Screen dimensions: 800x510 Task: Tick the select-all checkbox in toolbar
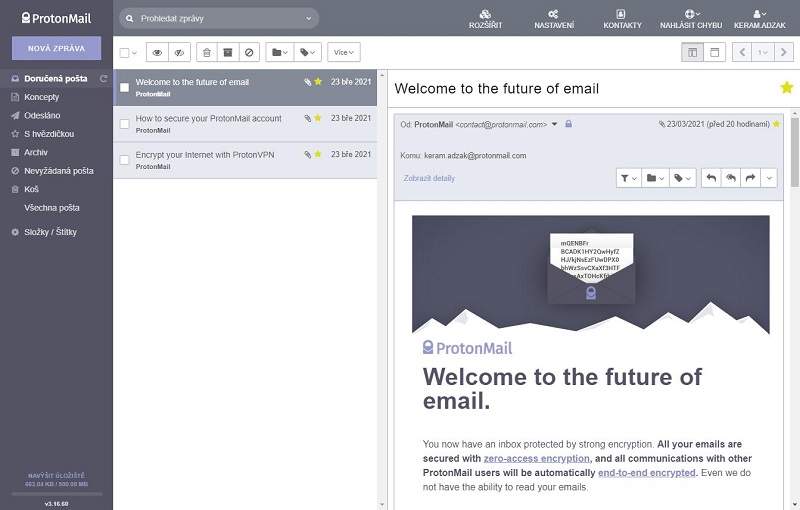[x=124, y=53]
